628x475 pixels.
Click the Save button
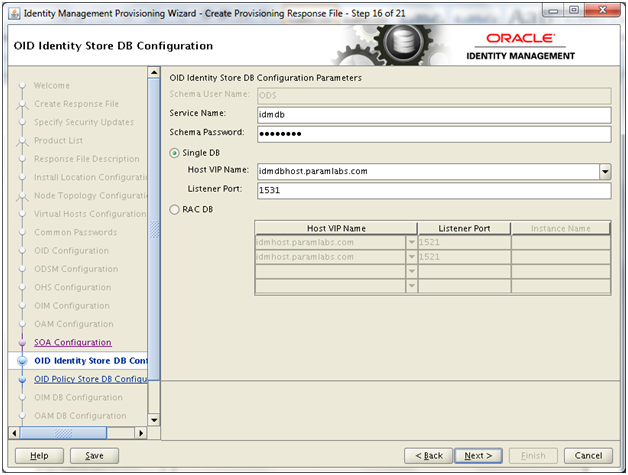pos(94,456)
